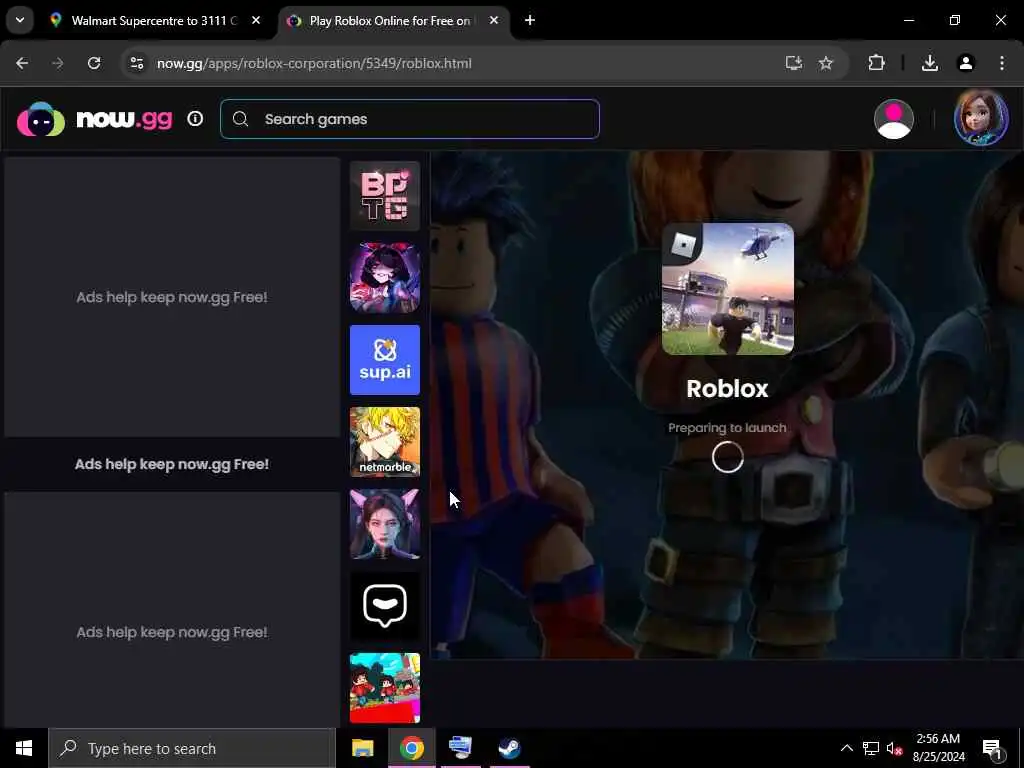Open File Explorer from the taskbar

362,748
